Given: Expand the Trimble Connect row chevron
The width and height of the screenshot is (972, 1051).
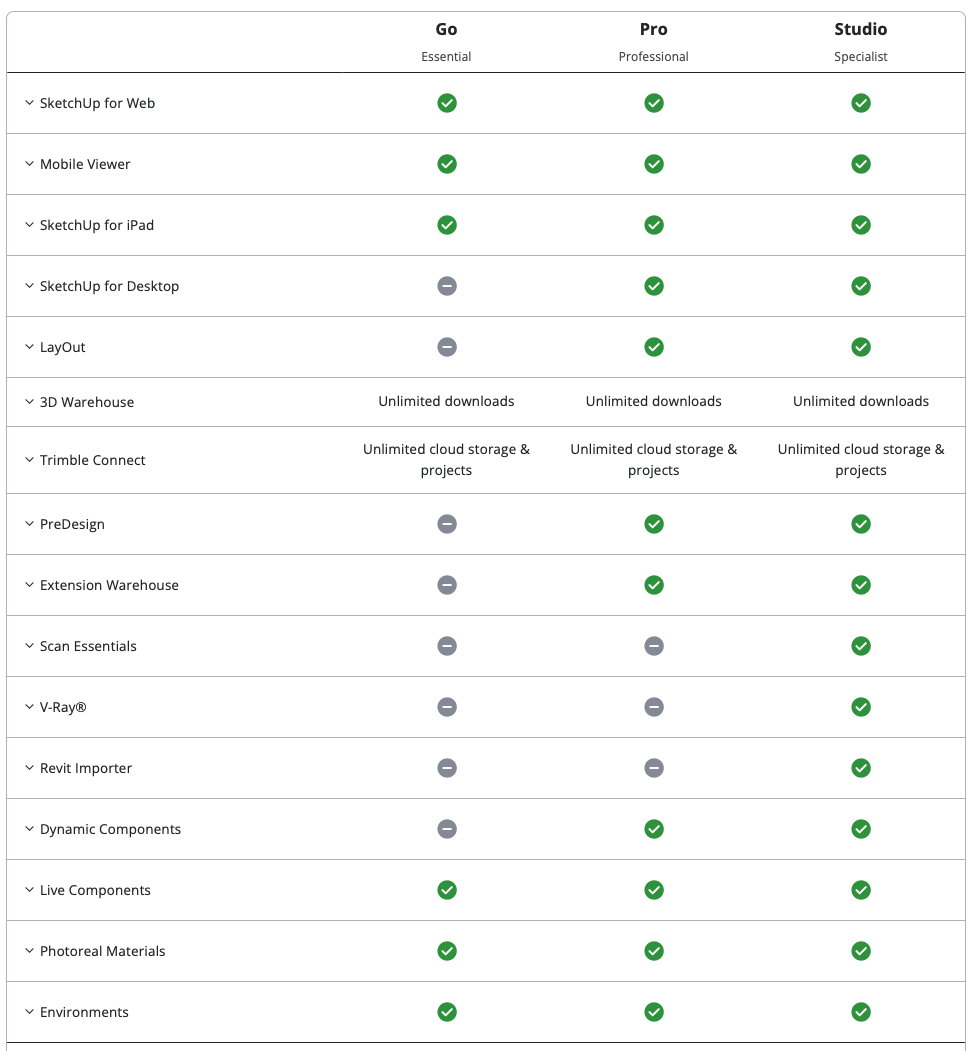Looking at the screenshot, I should [x=29, y=460].
